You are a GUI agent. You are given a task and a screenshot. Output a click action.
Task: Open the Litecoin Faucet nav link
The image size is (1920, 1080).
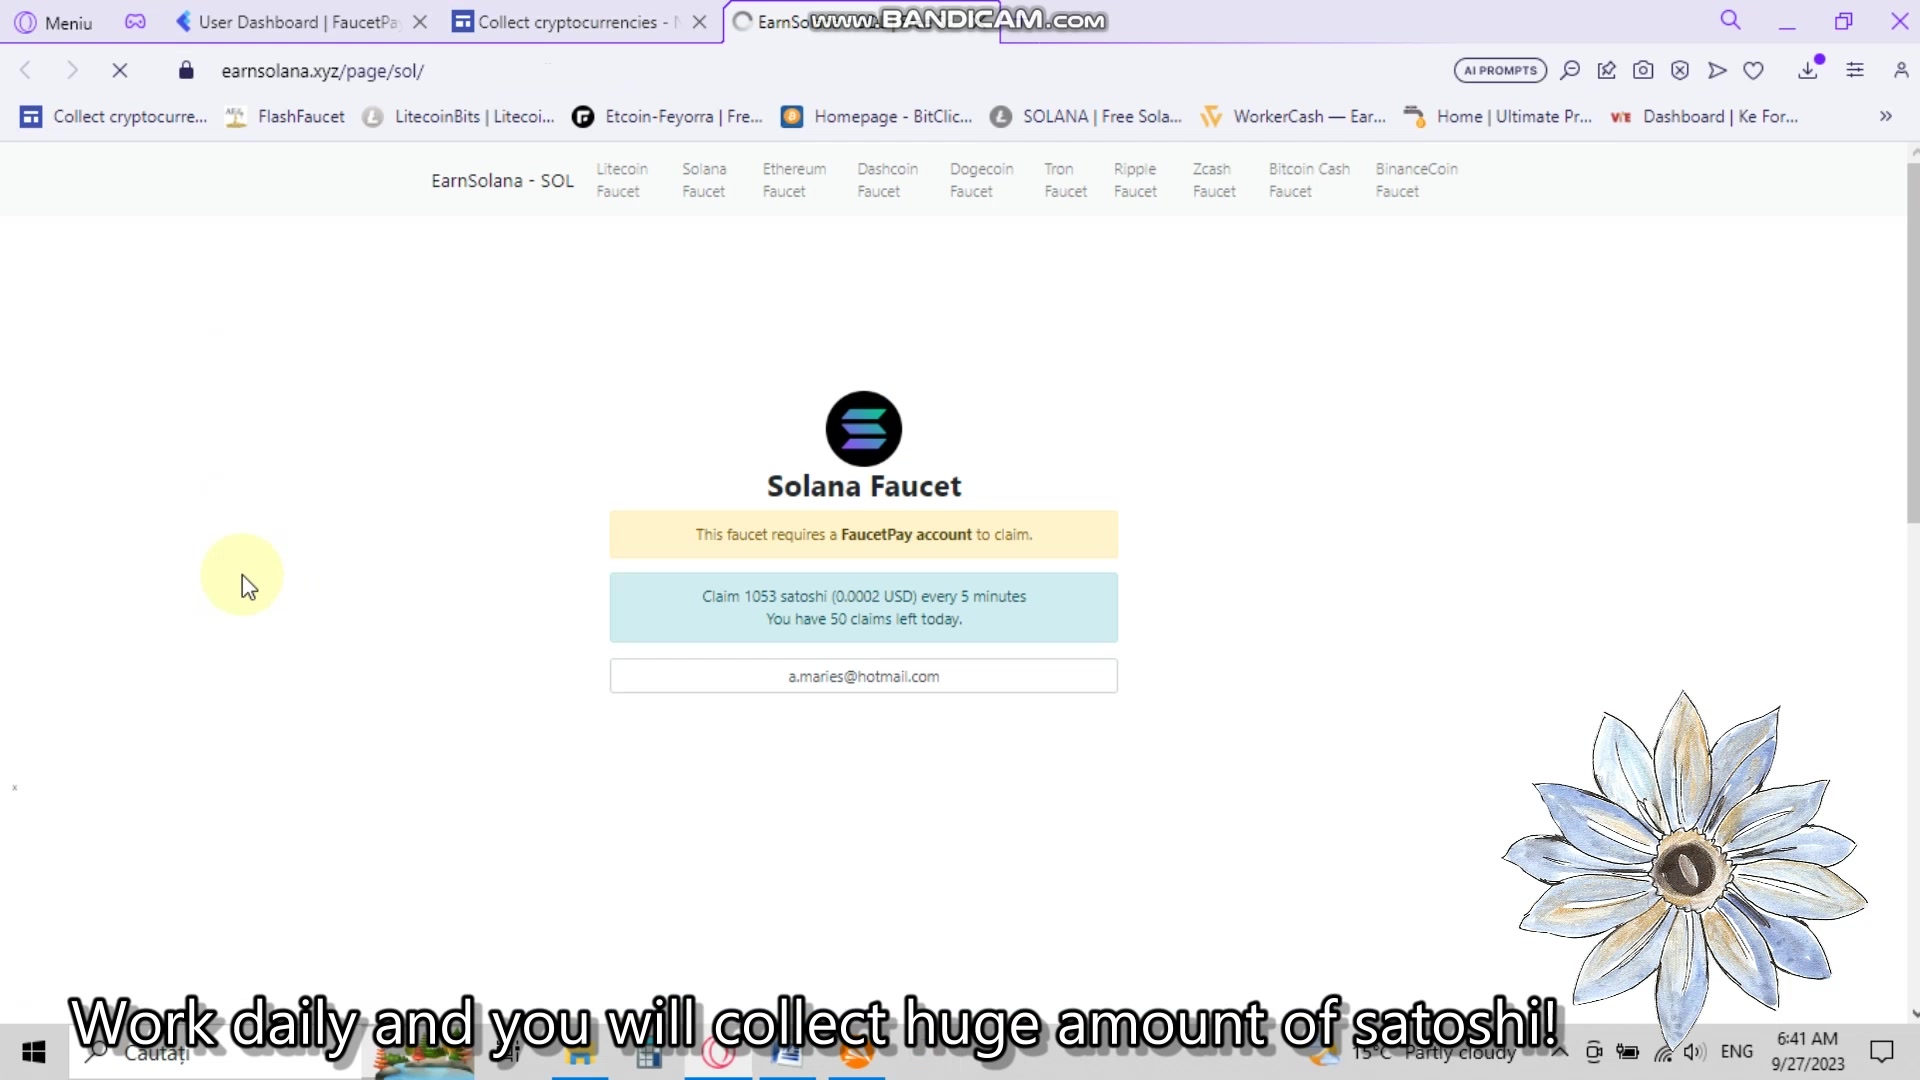click(622, 180)
